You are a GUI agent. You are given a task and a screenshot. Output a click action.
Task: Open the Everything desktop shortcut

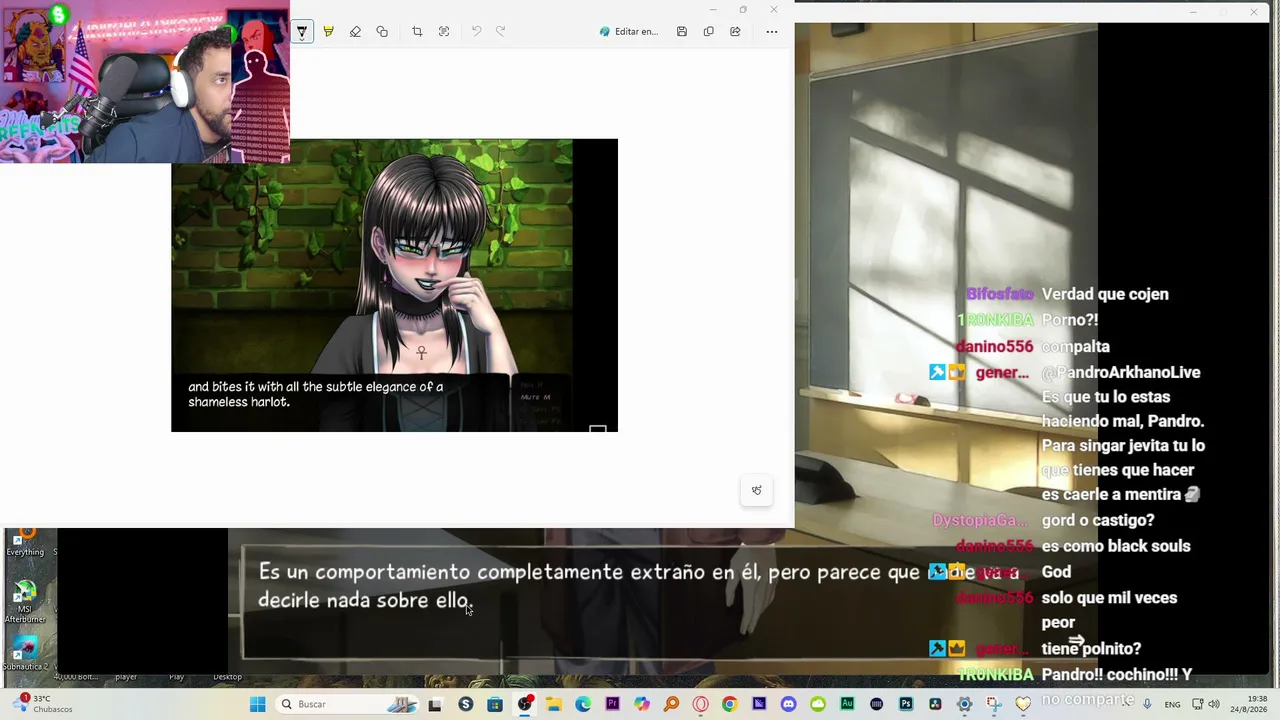pyautogui.click(x=25, y=541)
